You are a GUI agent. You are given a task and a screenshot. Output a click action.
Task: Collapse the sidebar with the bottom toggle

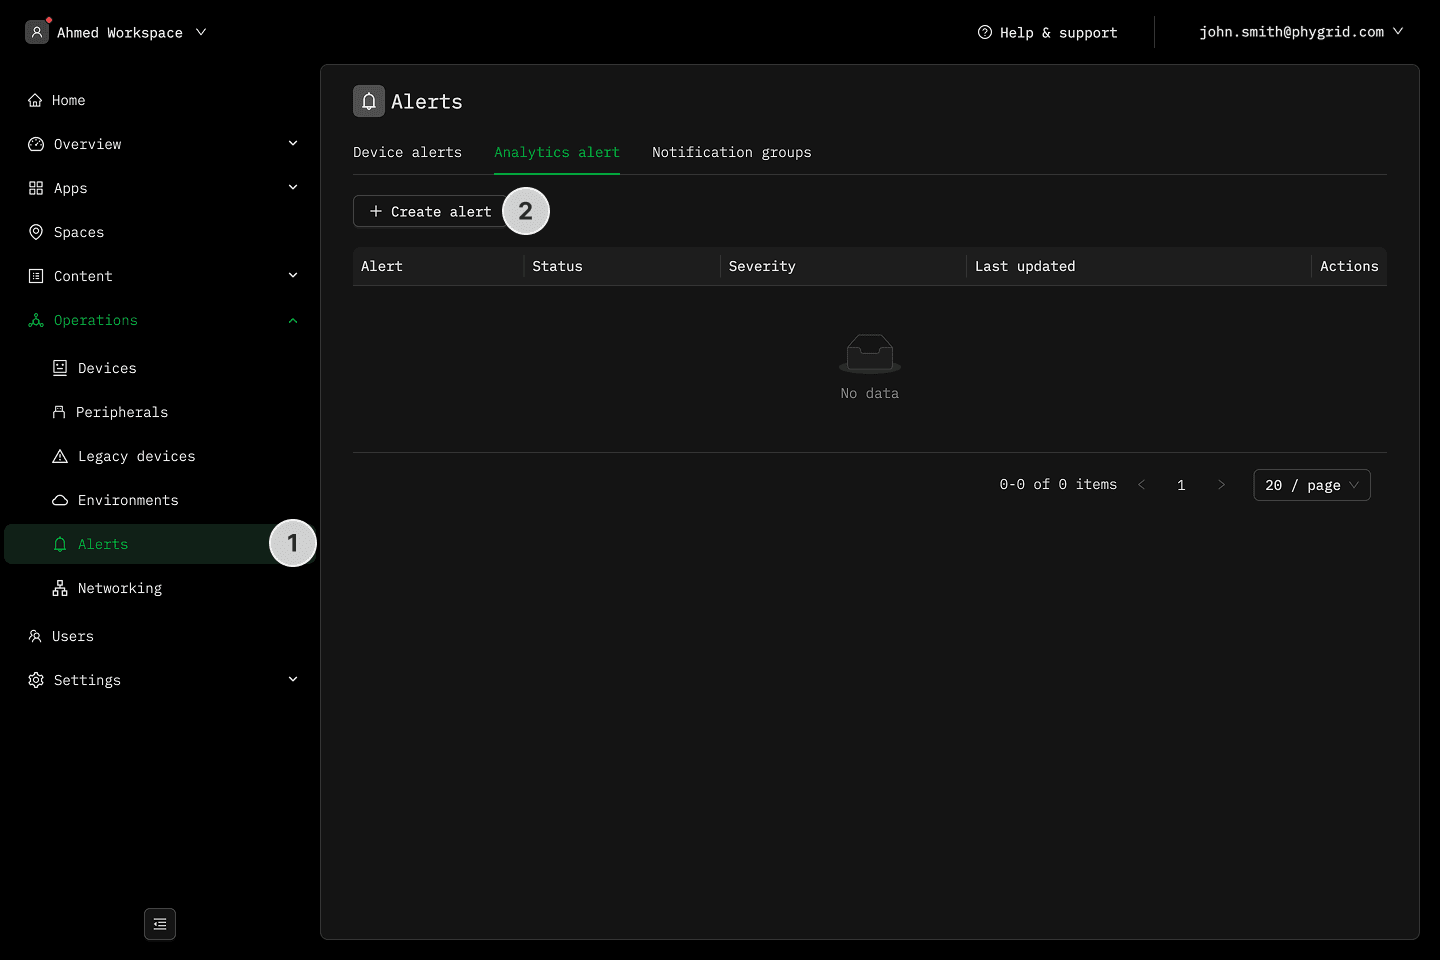pos(160,924)
